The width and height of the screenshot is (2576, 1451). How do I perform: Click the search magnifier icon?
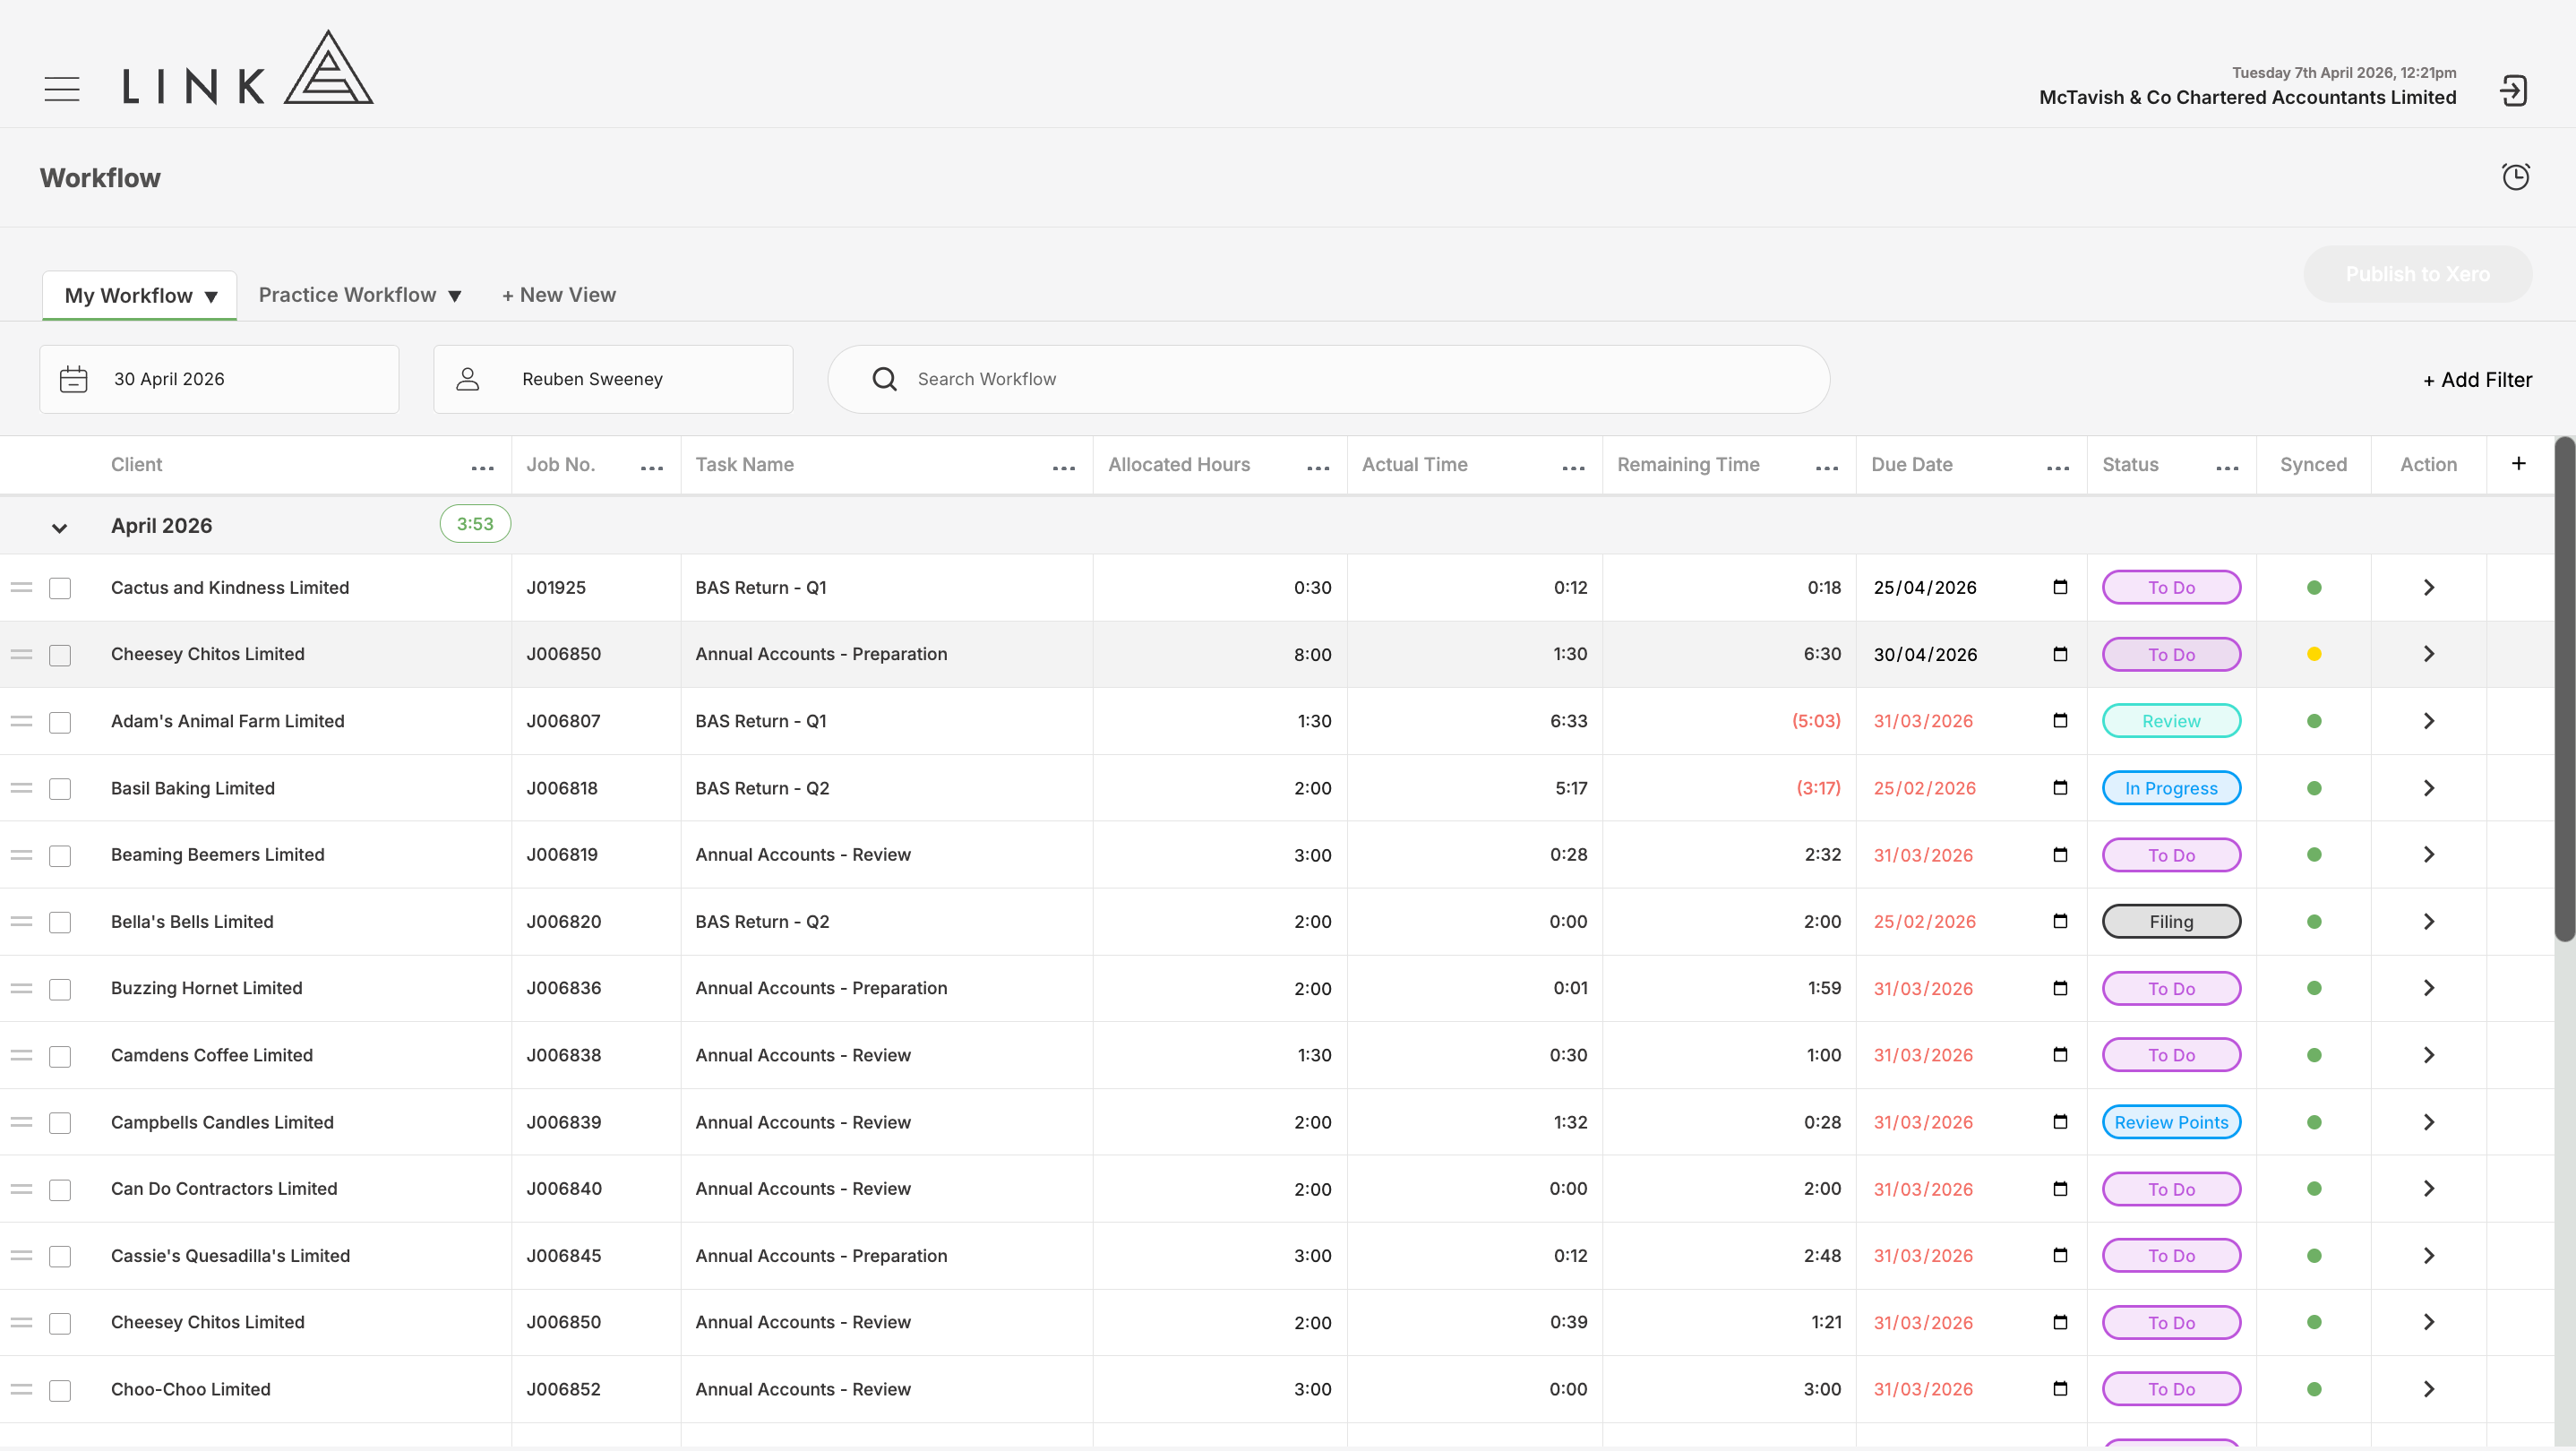[884, 379]
